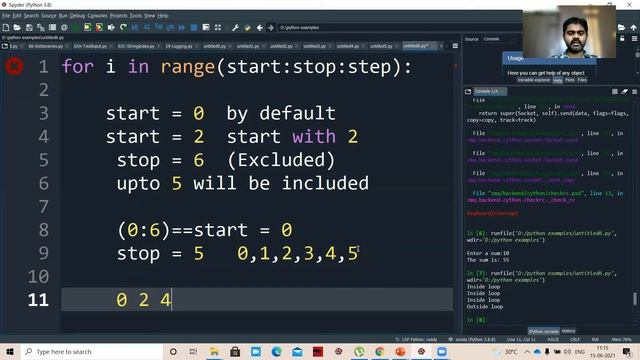Go forward with the right arrow icon
This screenshot has height=360, width=640.
tap(271, 27)
